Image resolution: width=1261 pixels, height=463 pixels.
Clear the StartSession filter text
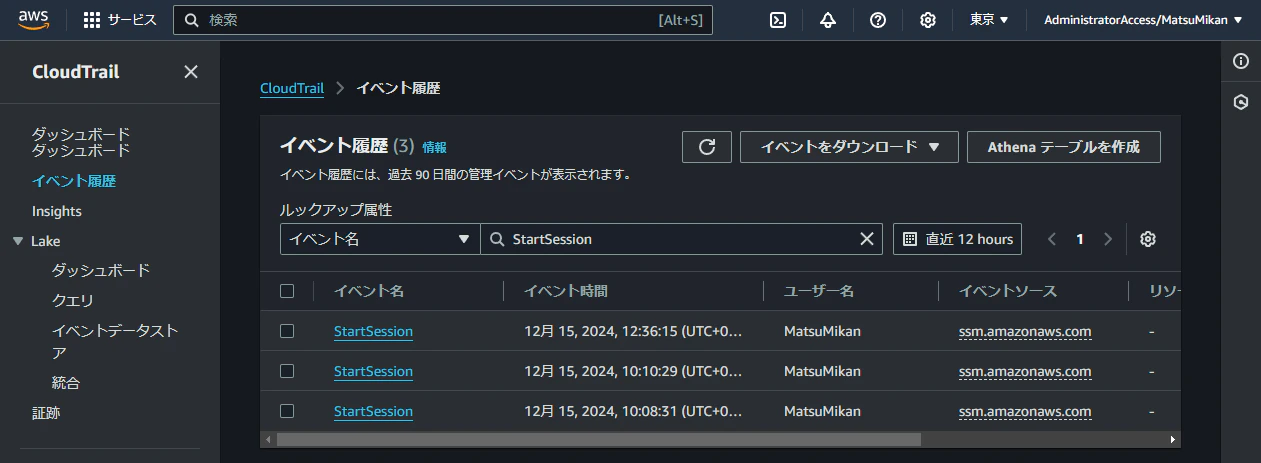pyautogui.click(x=867, y=239)
